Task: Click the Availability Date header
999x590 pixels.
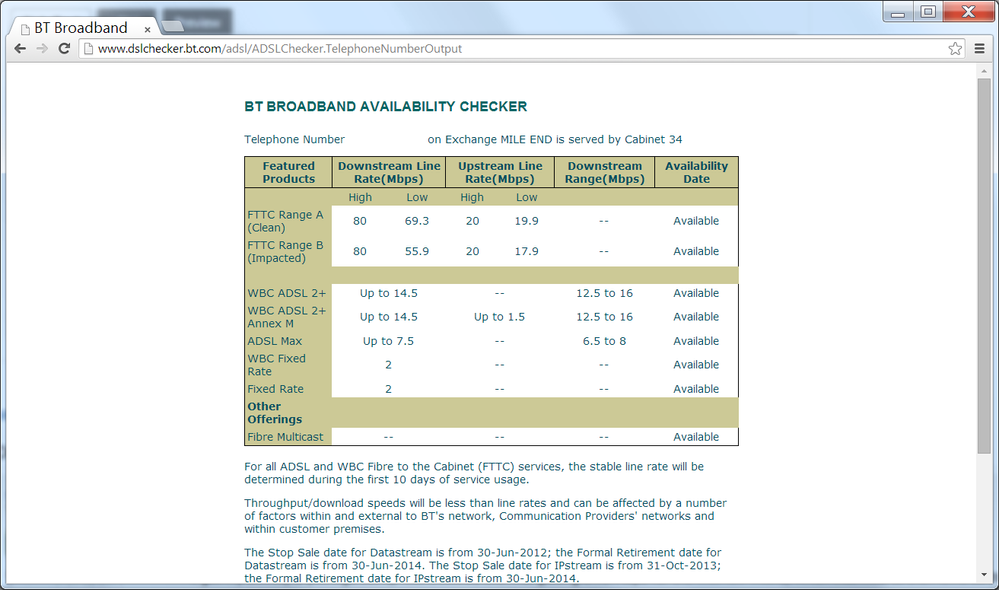Action: pyautogui.click(x=696, y=172)
